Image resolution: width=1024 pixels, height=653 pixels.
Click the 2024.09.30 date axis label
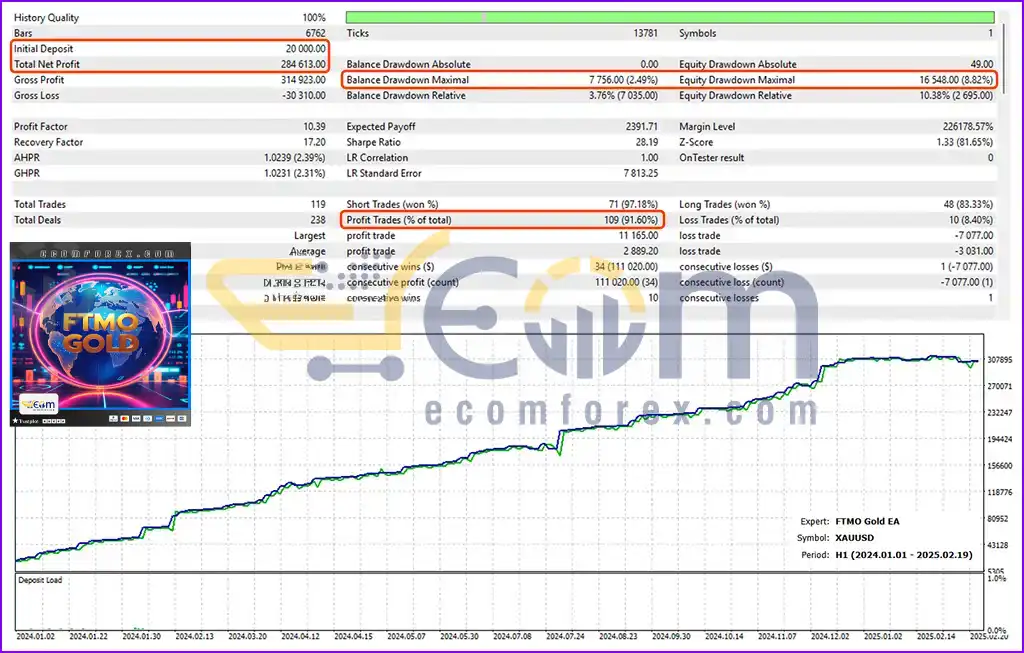(671, 636)
